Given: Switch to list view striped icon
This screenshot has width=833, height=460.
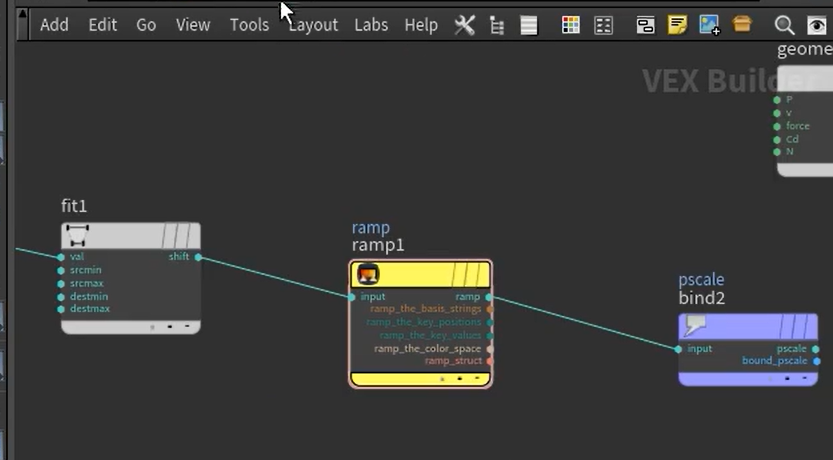Looking at the screenshot, I should pyautogui.click(x=529, y=25).
